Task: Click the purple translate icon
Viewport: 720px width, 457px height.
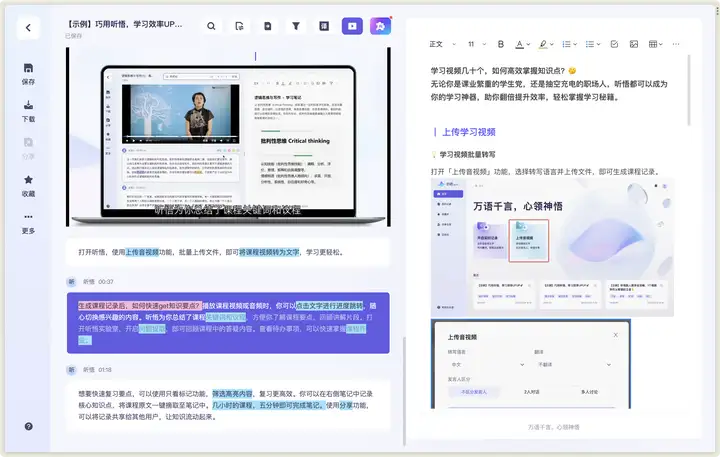Action: tap(380, 26)
